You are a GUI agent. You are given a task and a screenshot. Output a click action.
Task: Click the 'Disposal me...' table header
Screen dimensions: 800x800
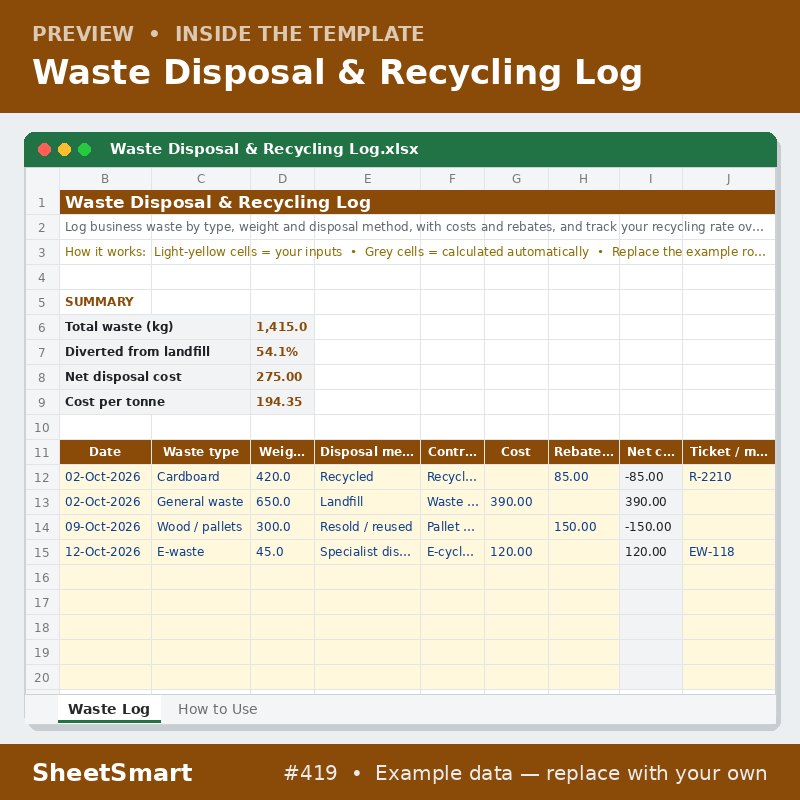tap(367, 452)
